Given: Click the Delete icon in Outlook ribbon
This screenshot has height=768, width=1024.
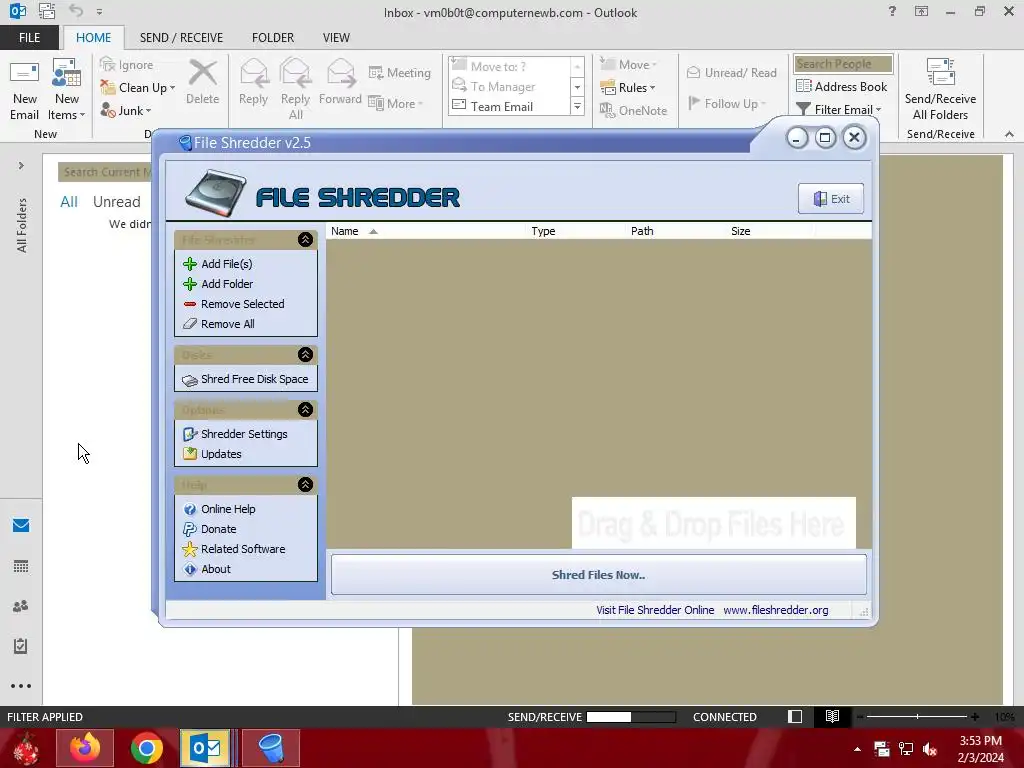Looking at the screenshot, I should [202, 82].
